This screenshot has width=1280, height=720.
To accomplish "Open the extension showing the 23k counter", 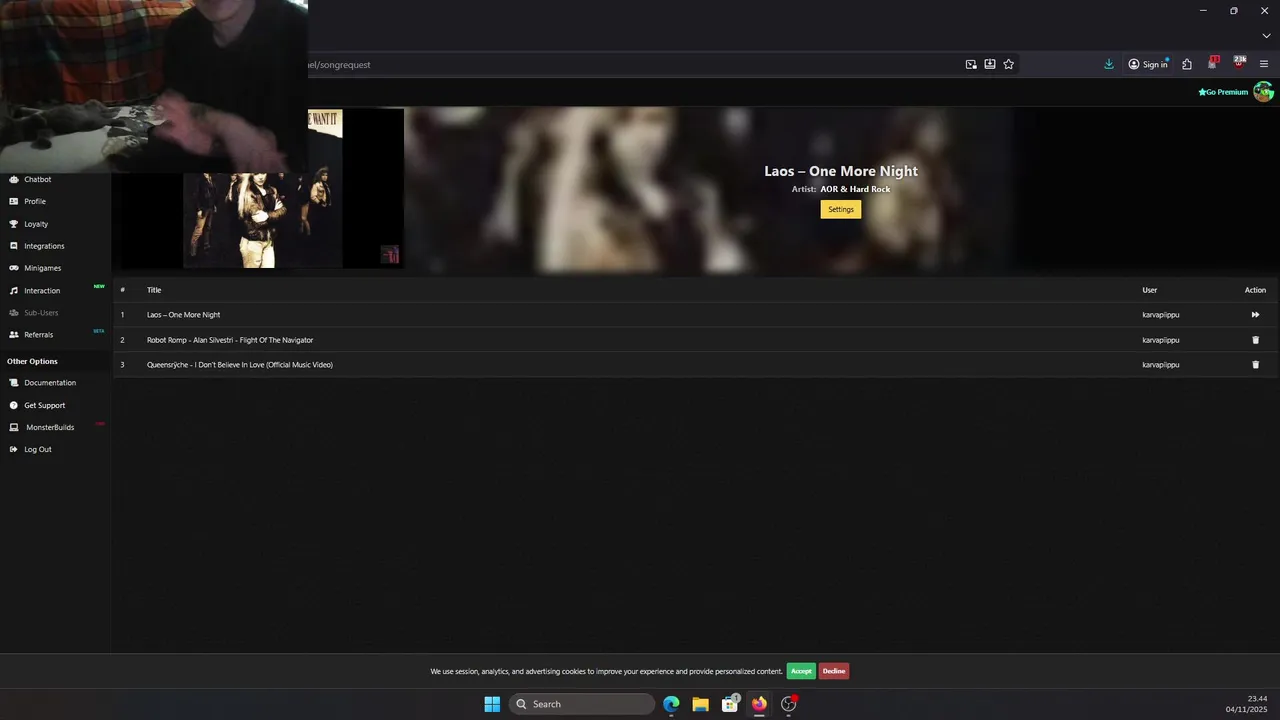I will [1240, 63].
